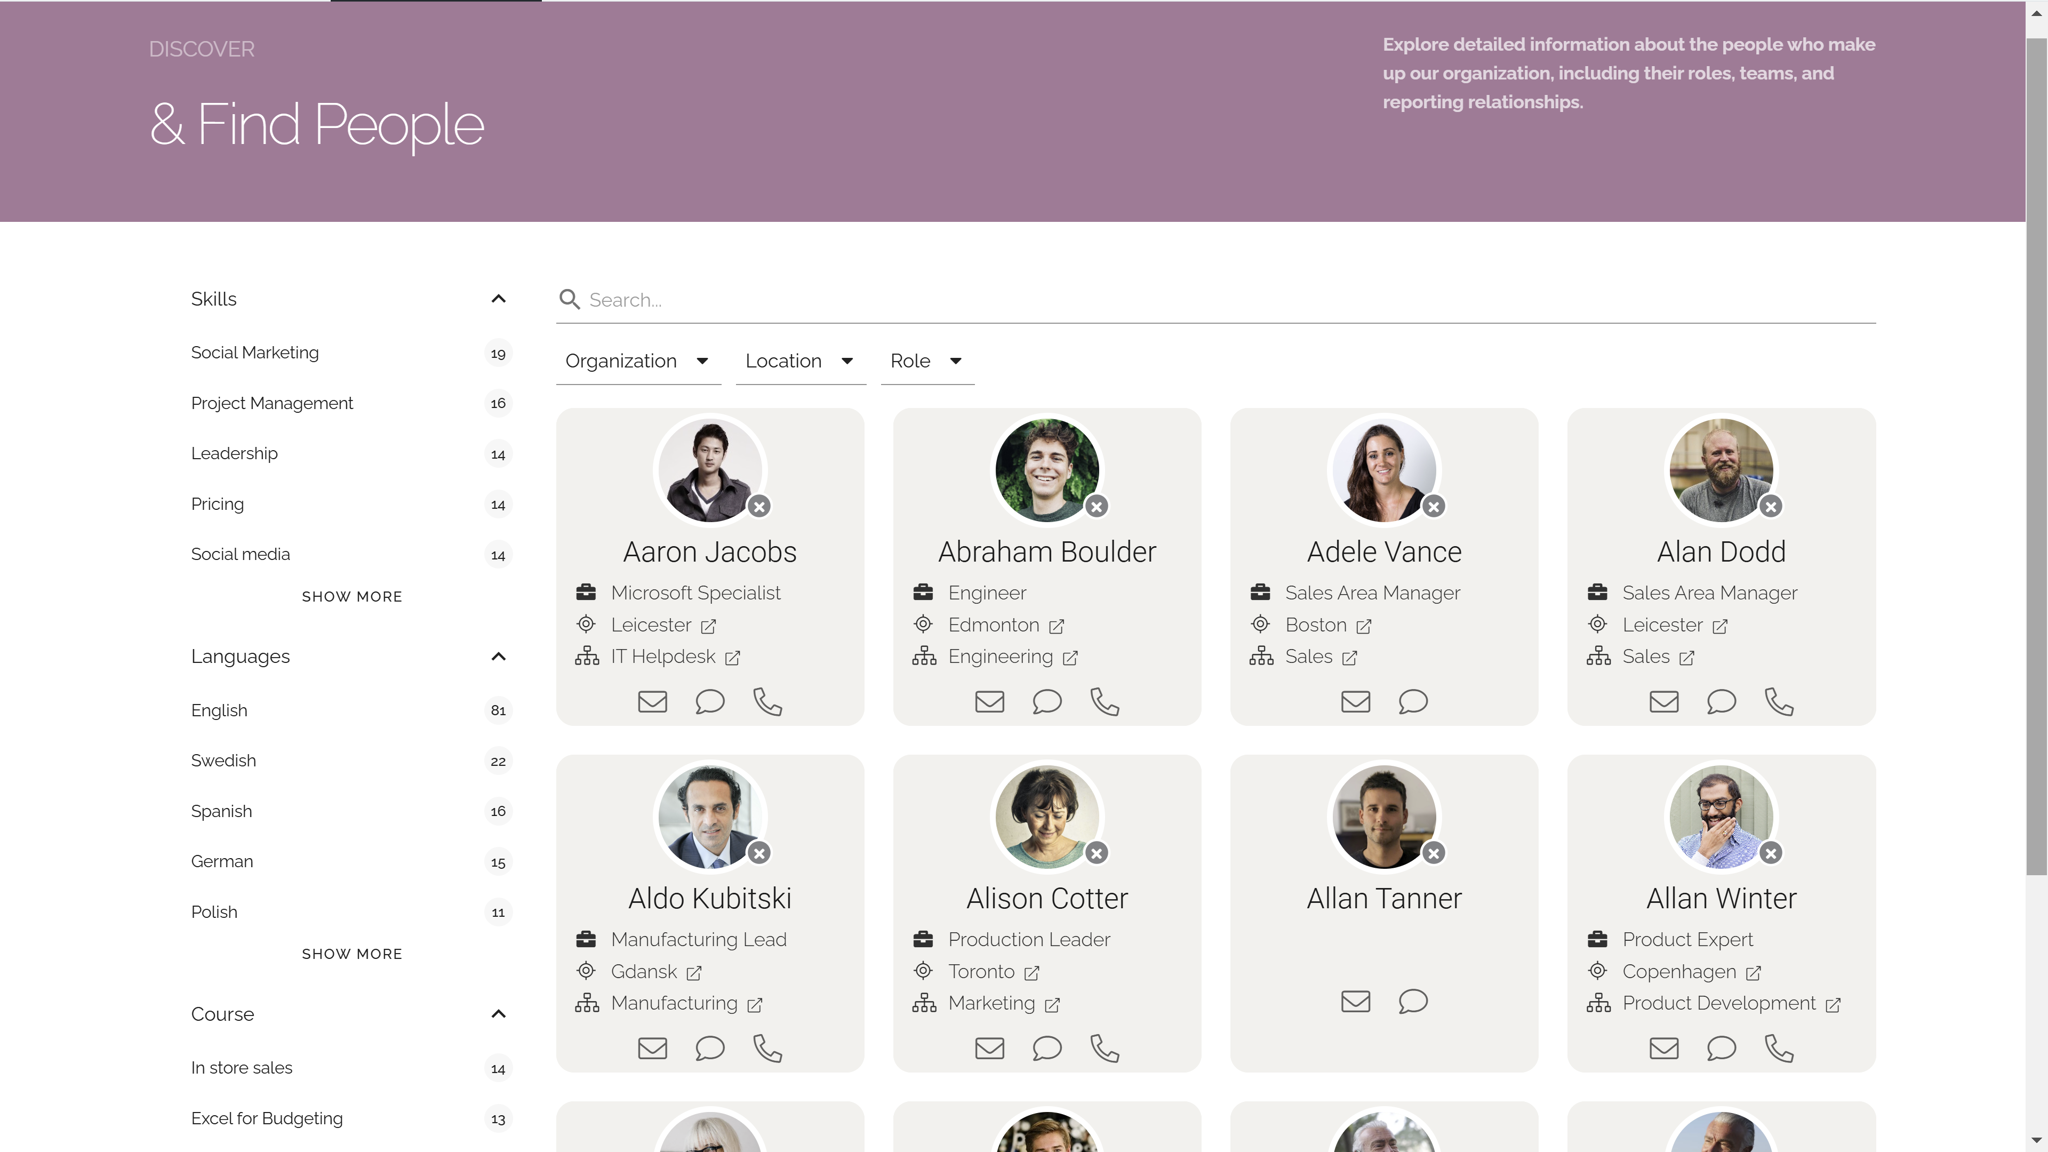
Task: Open Alan Dodd's name link
Action: [x=1721, y=552]
